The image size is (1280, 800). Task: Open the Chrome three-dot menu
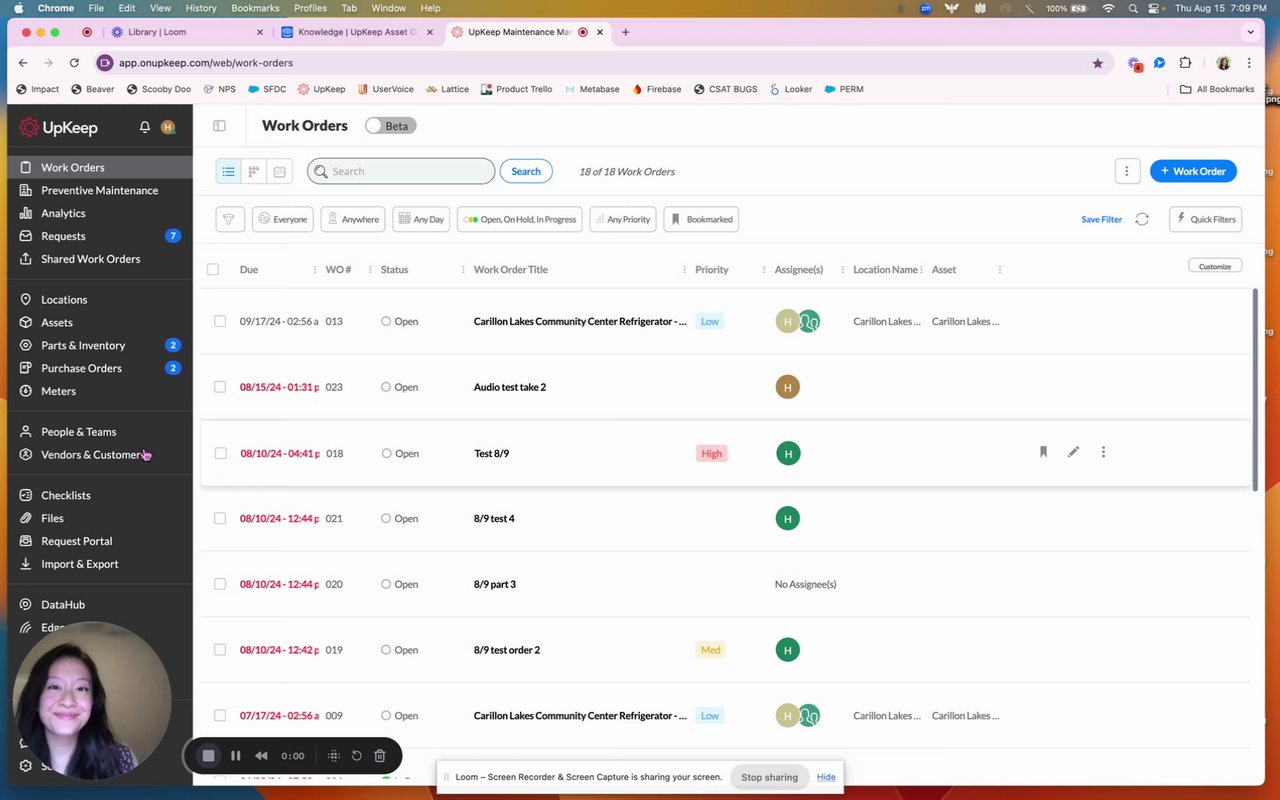1249,63
